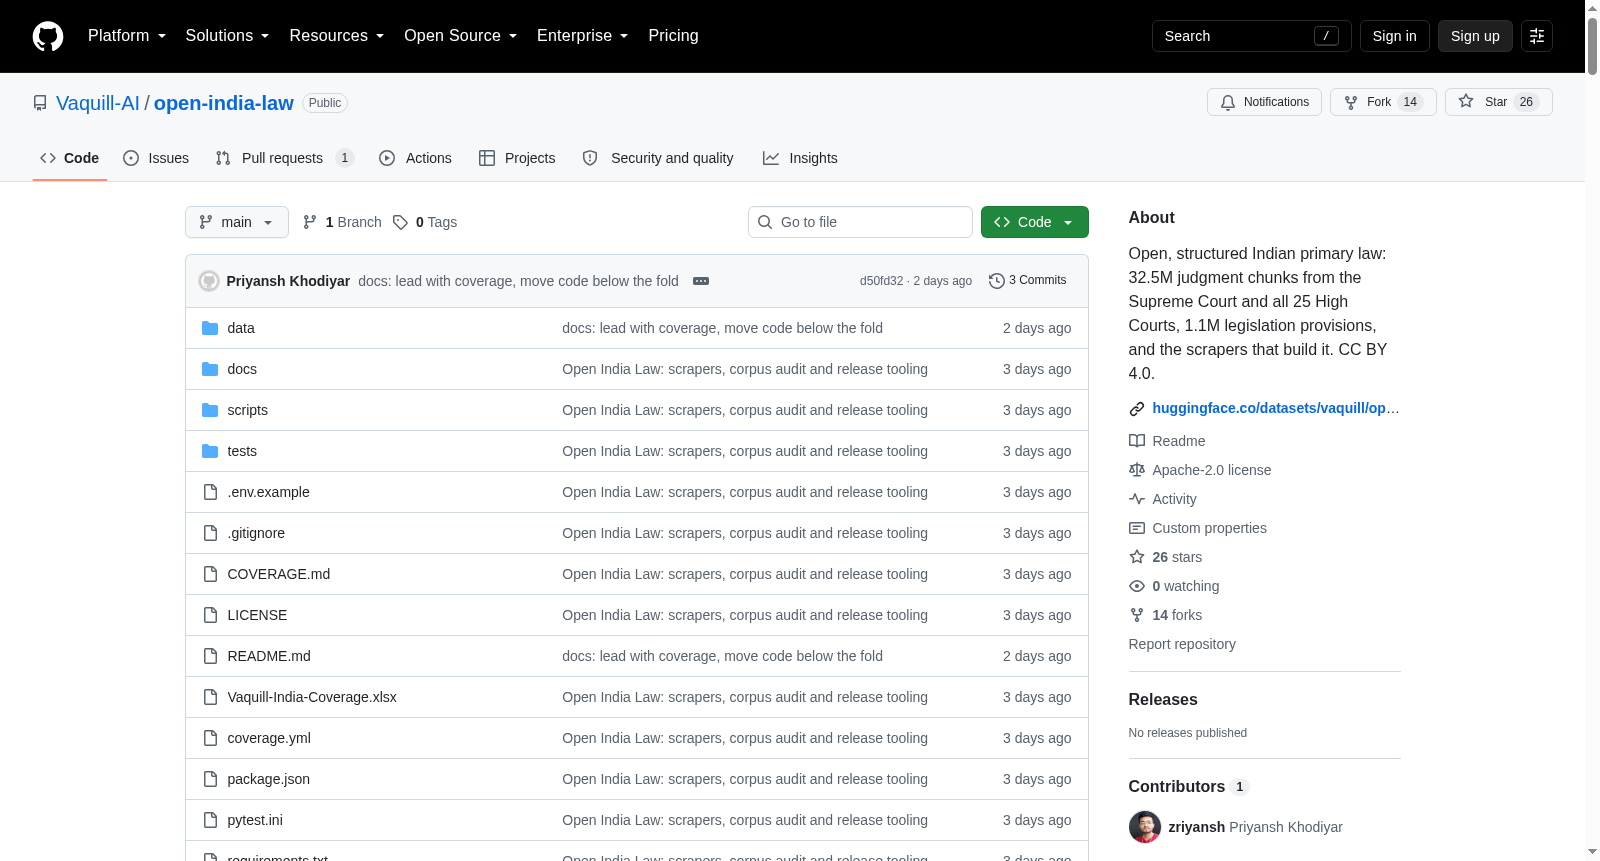Image resolution: width=1600 pixels, height=861 pixels.
Task: Open the Contributors heading link
Action: point(1189,787)
